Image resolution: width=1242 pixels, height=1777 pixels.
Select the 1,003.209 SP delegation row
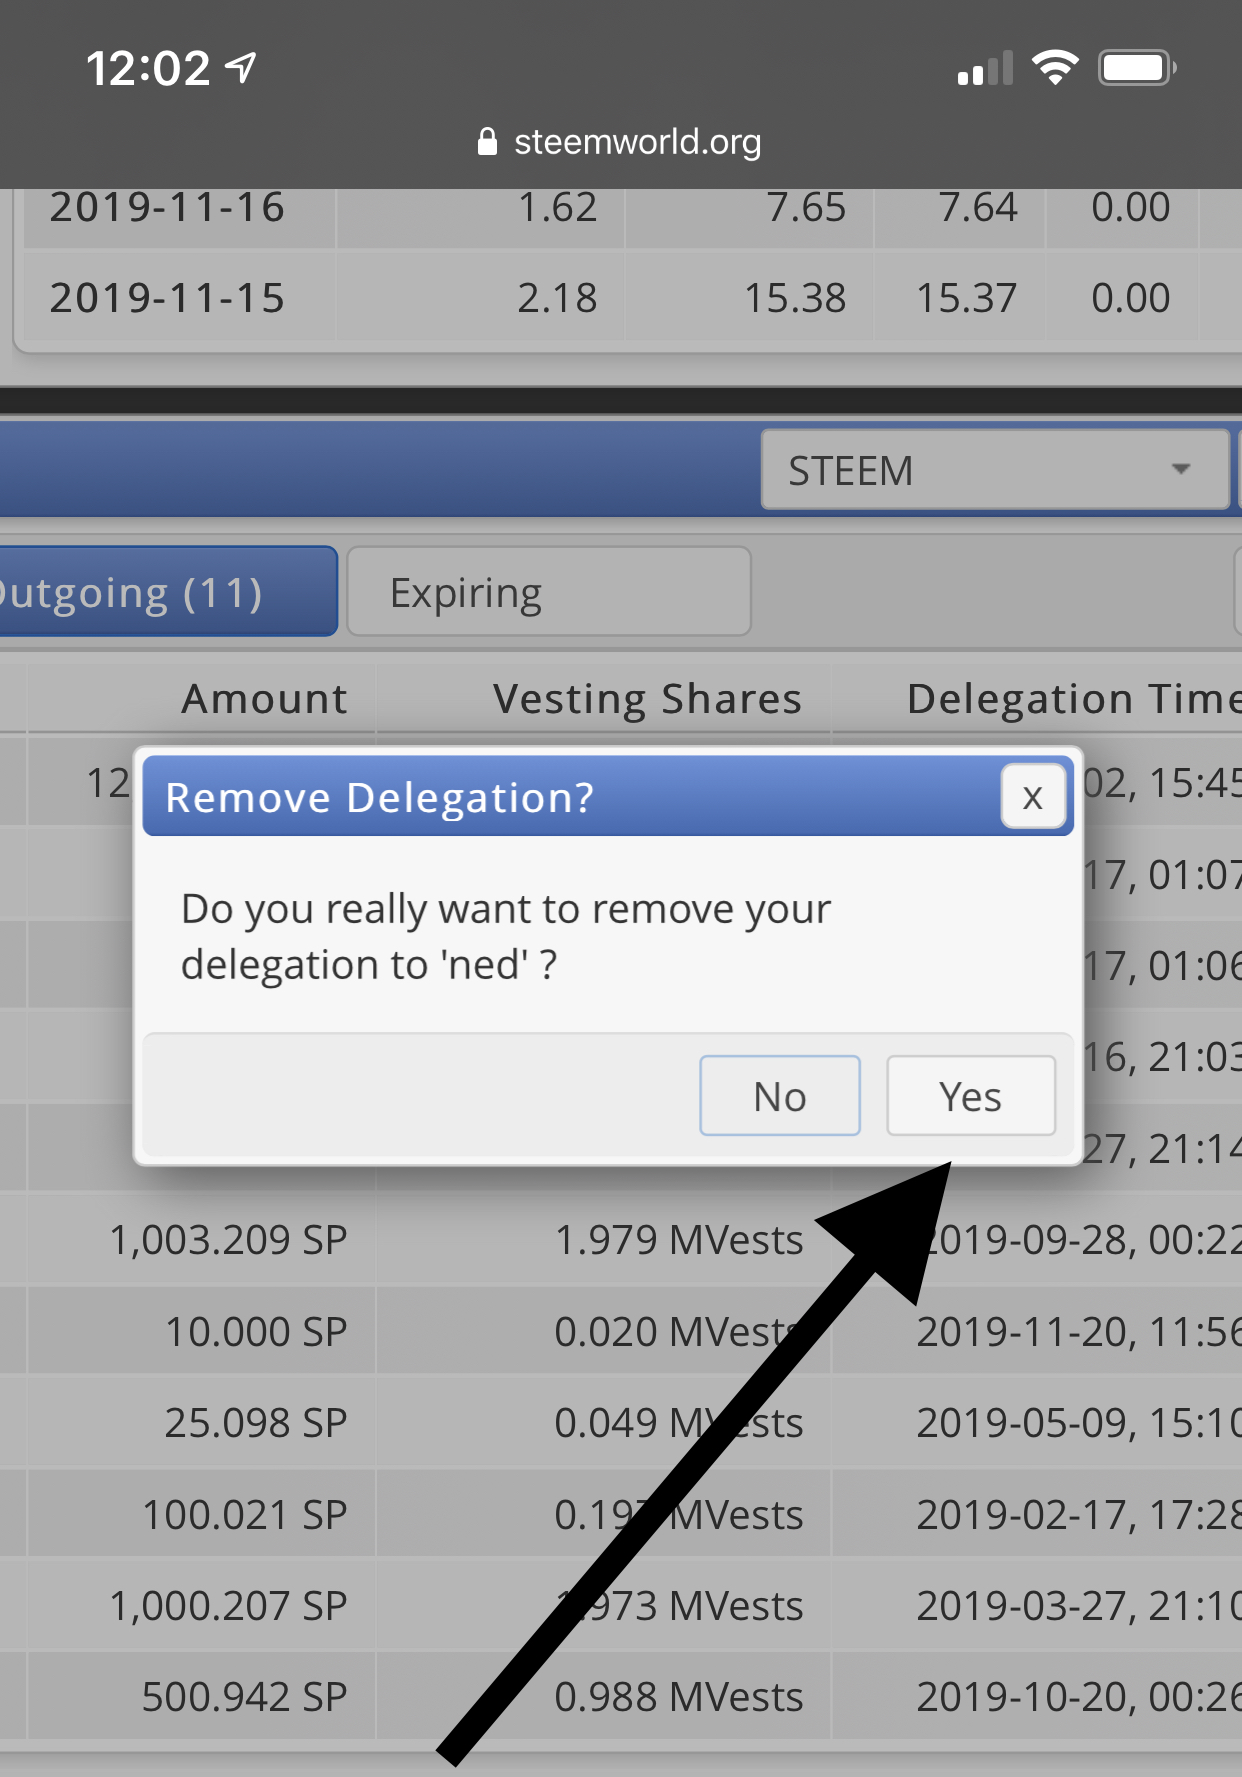tap(621, 1240)
